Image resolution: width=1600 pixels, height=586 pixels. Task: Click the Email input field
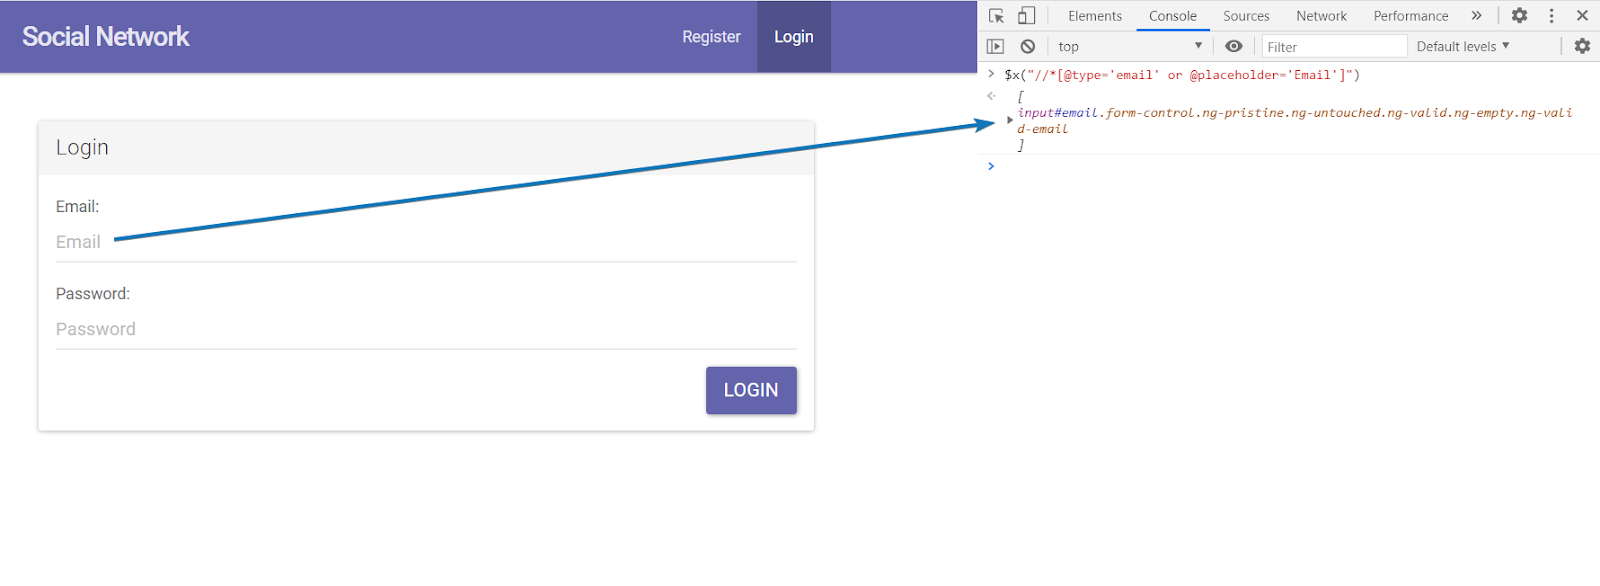pyautogui.click(x=425, y=242)
